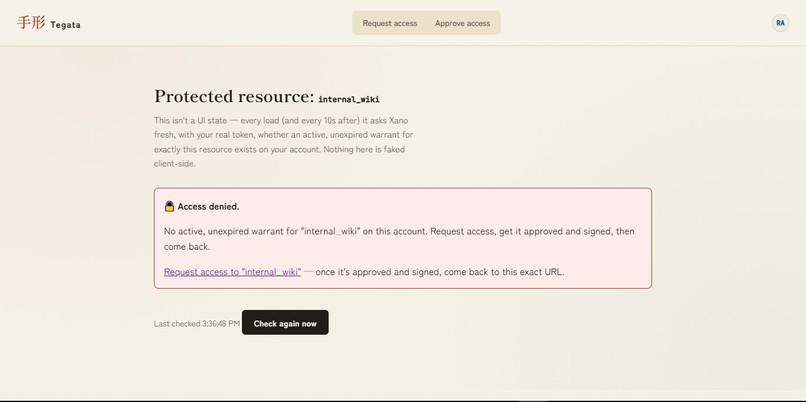The width and height of the screenshot is (806, 402).
Task: Open the RA user avatar
Action: 780,23
